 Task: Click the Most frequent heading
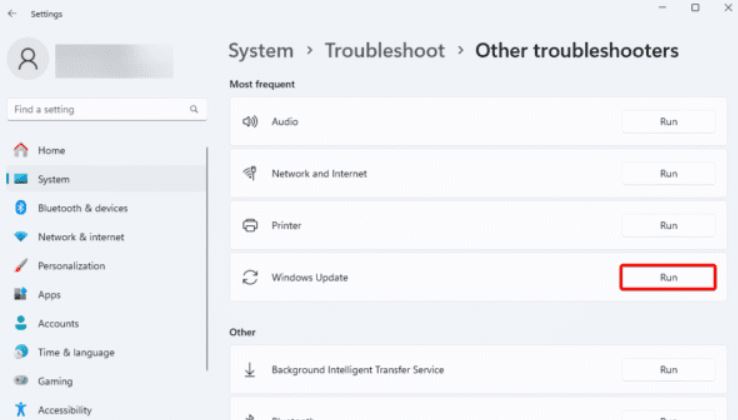(262, 84)
